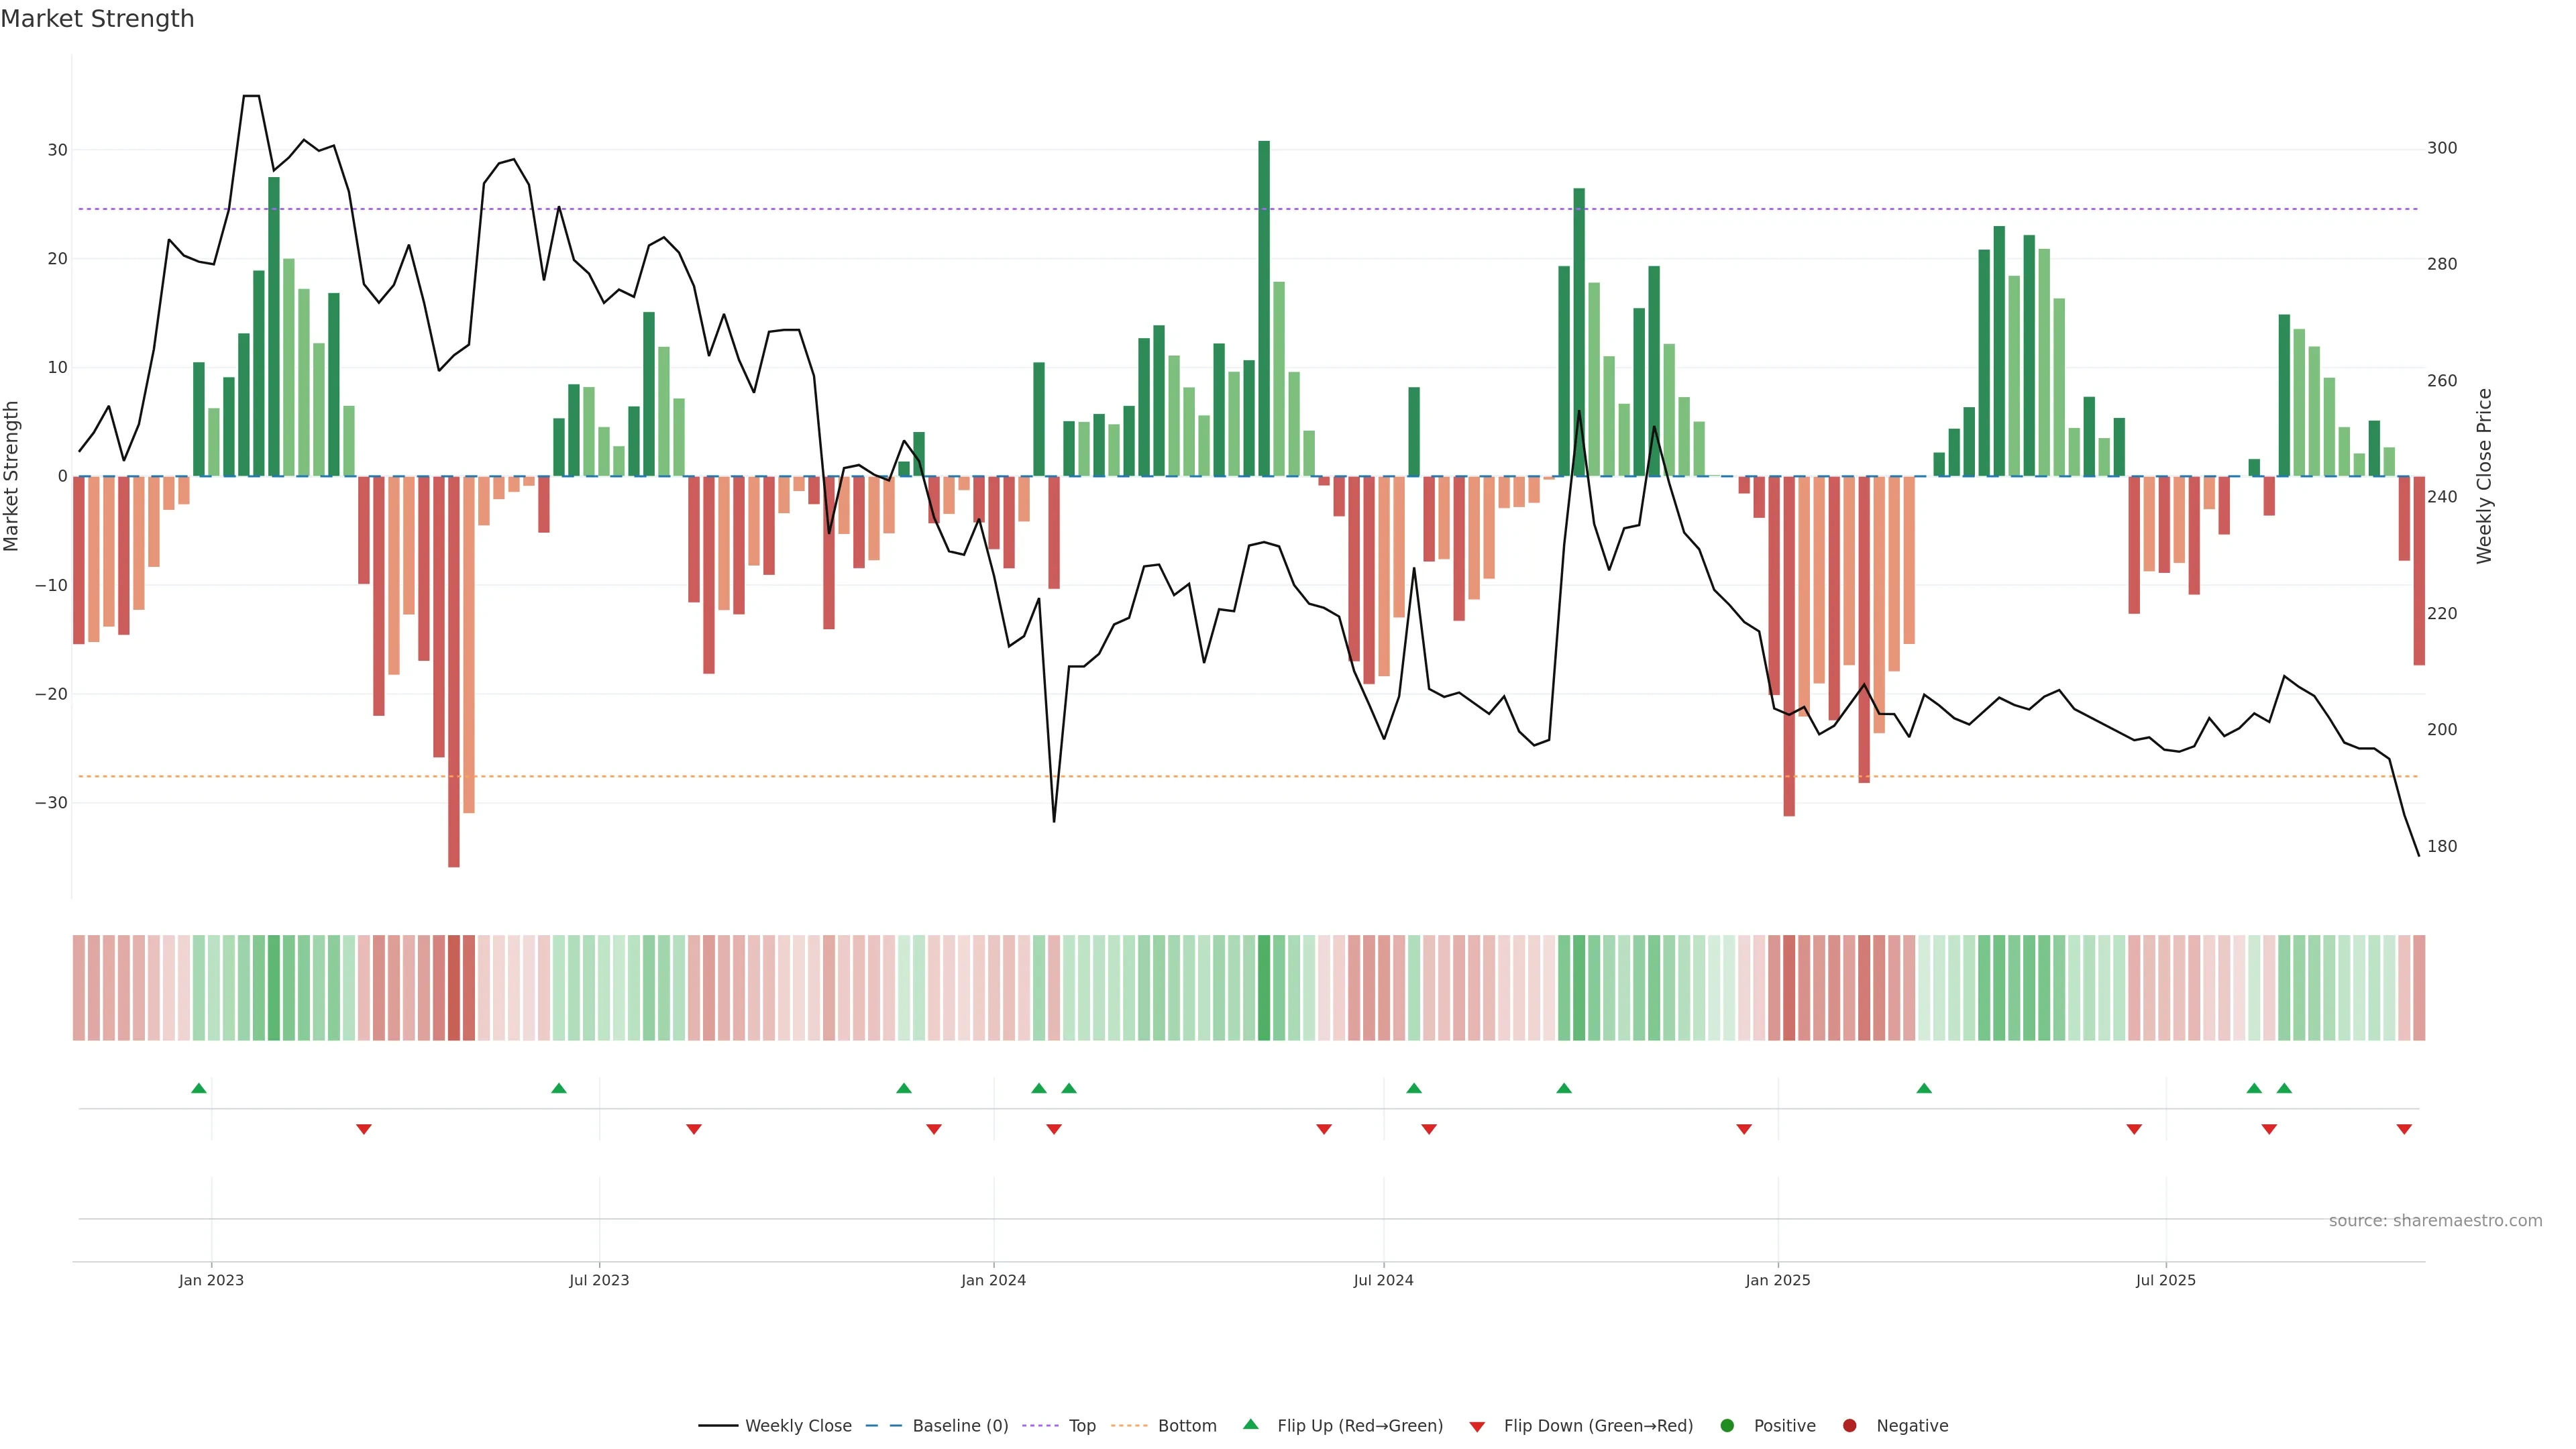Click the Positive green circle legend icon
2576x1449 pixels.
1727,1426
